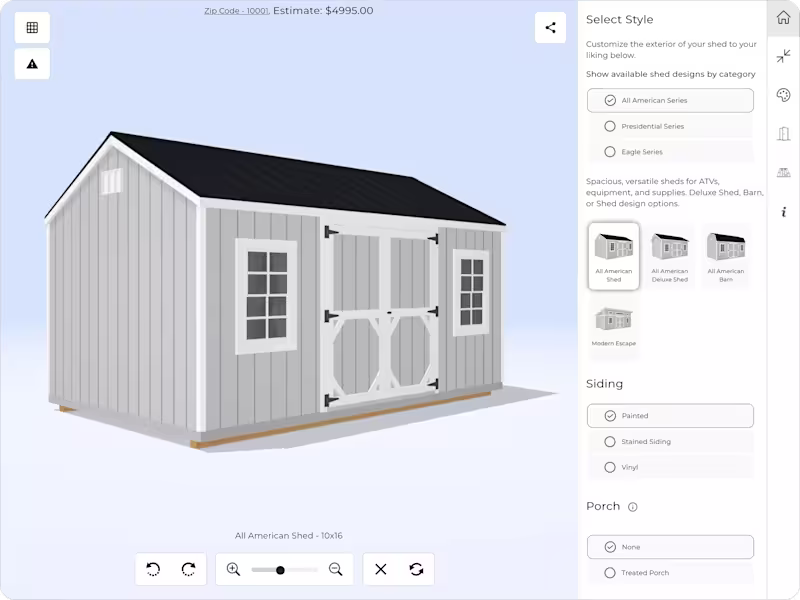
Task: Open the grid view icon at top left
Action: coord(32,27)
